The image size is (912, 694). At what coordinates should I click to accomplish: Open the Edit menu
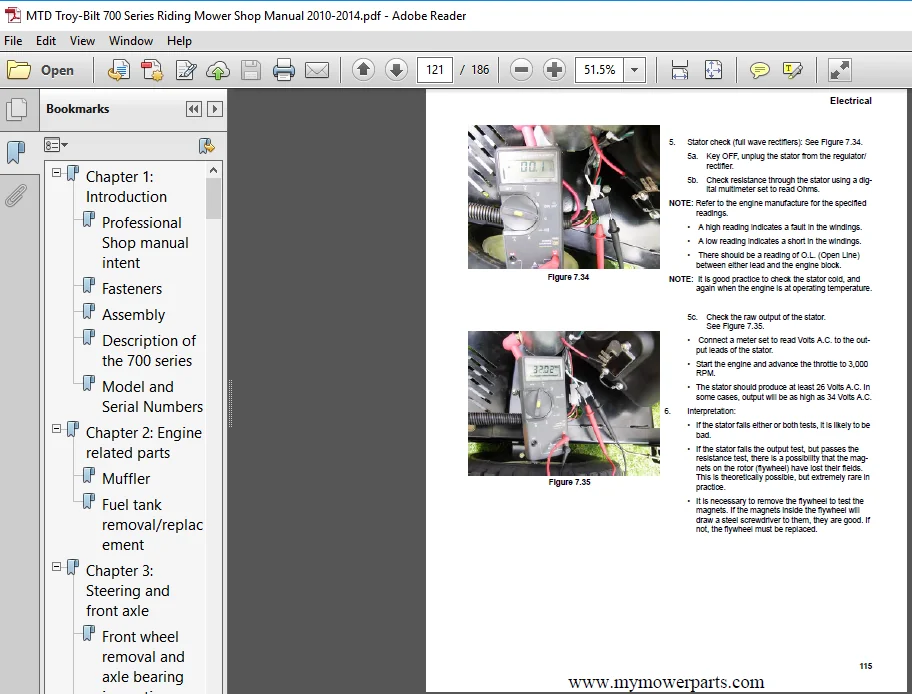click(45, 41)
